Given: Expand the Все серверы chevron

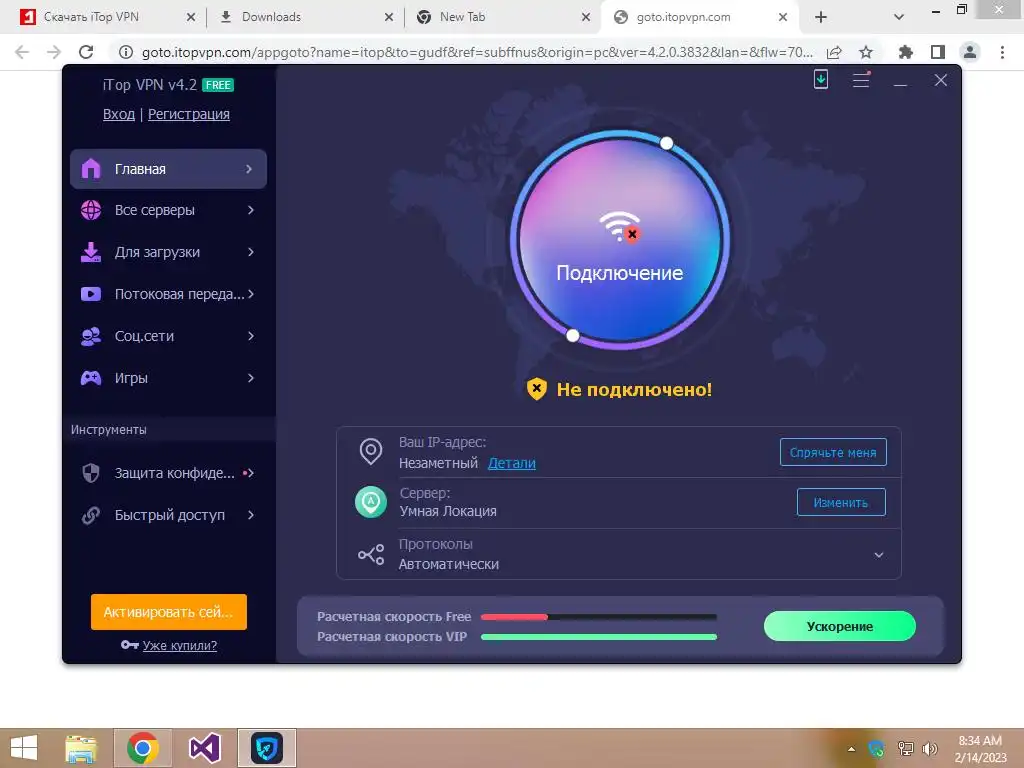Looking at the screenshot, I should tap(251, 210).
